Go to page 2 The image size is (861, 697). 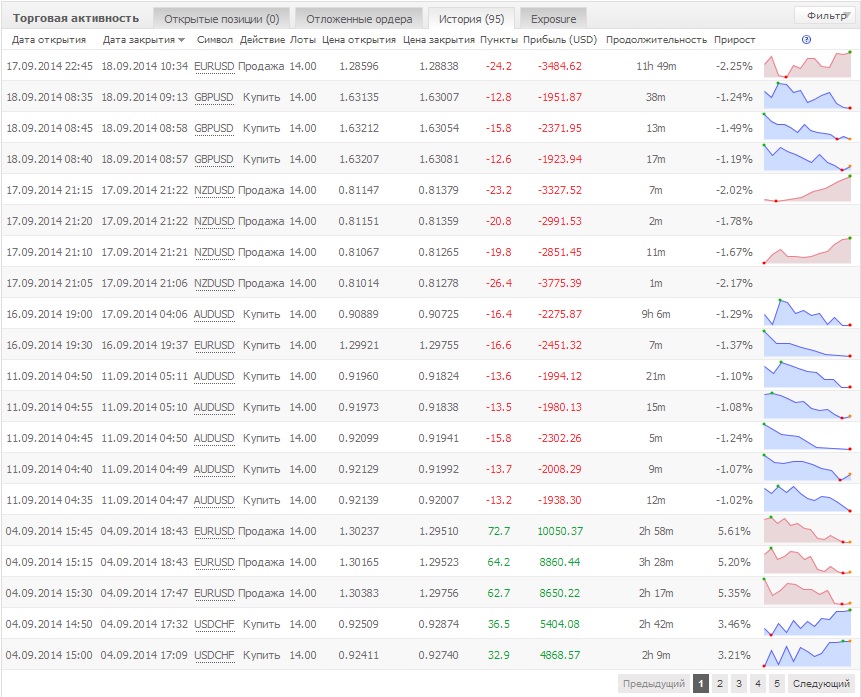720,684
